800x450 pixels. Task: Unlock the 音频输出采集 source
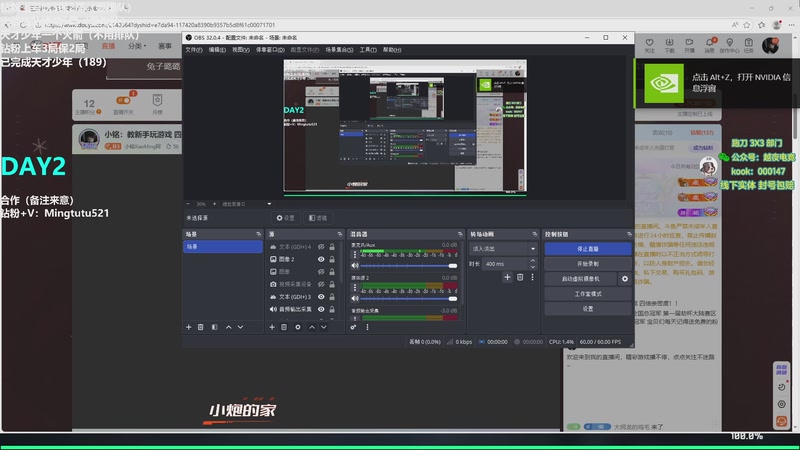click(x=332, y=309)
